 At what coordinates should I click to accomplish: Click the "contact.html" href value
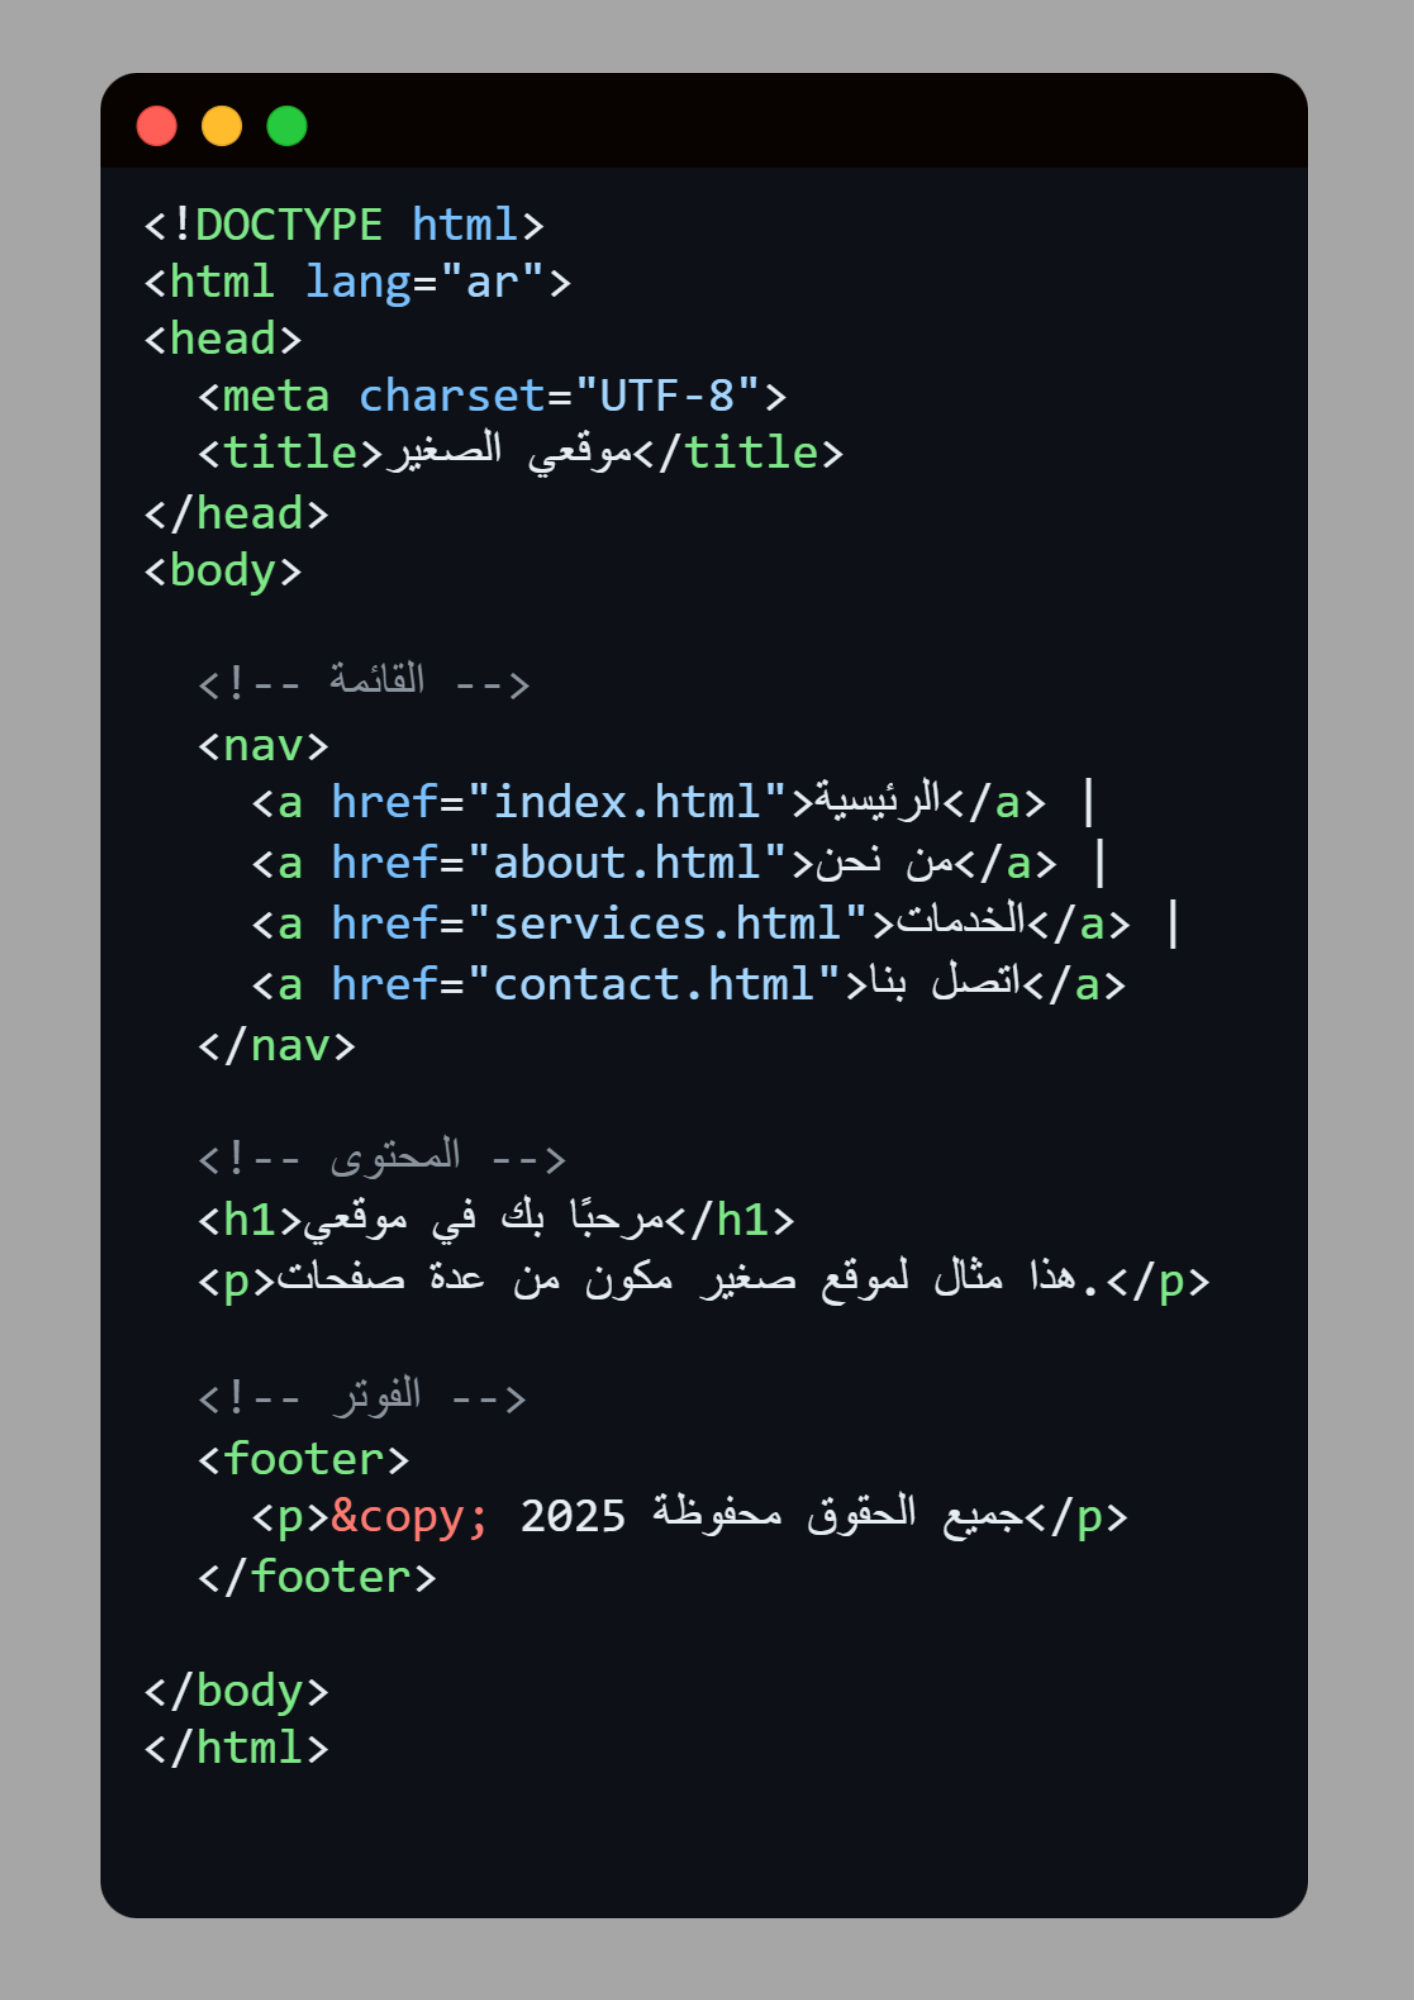coord(653,985)
